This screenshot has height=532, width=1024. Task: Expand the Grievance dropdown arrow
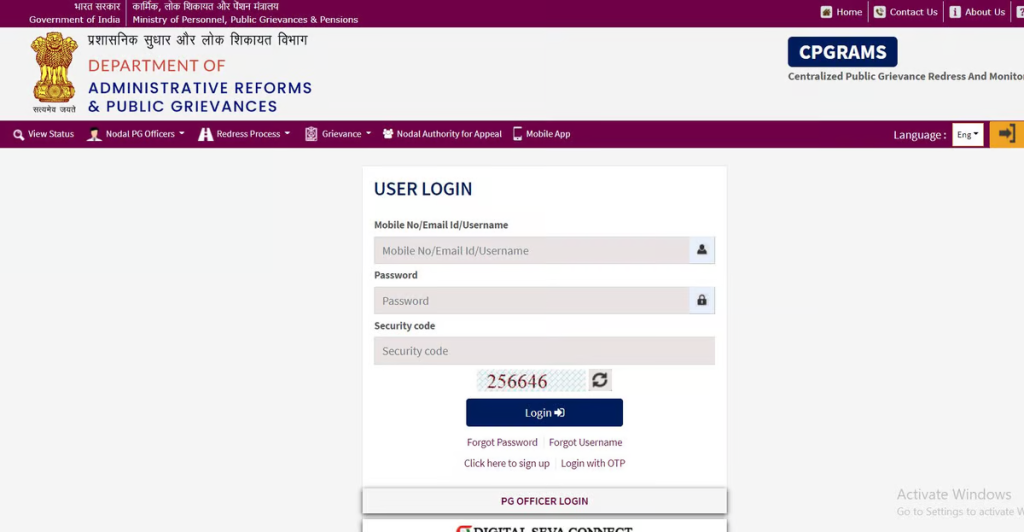(368, 133)
